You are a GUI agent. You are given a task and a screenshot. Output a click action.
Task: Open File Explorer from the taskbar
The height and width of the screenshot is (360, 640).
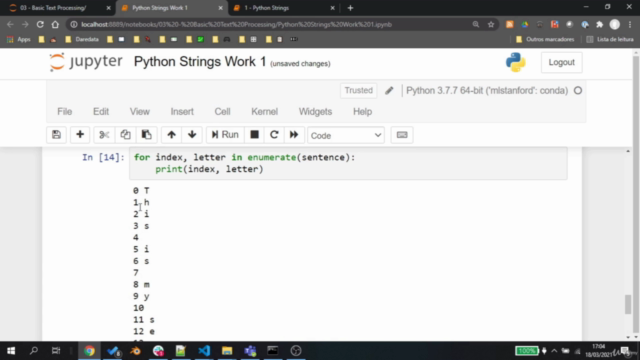tap(227, 351)
